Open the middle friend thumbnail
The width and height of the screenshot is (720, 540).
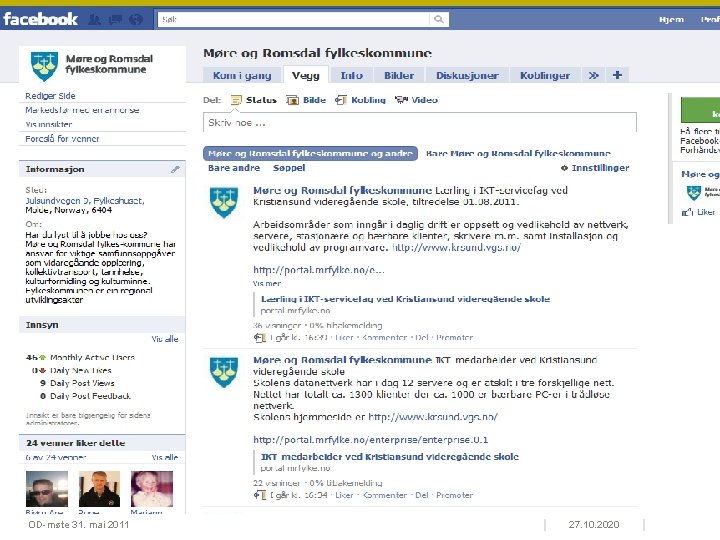99,489
